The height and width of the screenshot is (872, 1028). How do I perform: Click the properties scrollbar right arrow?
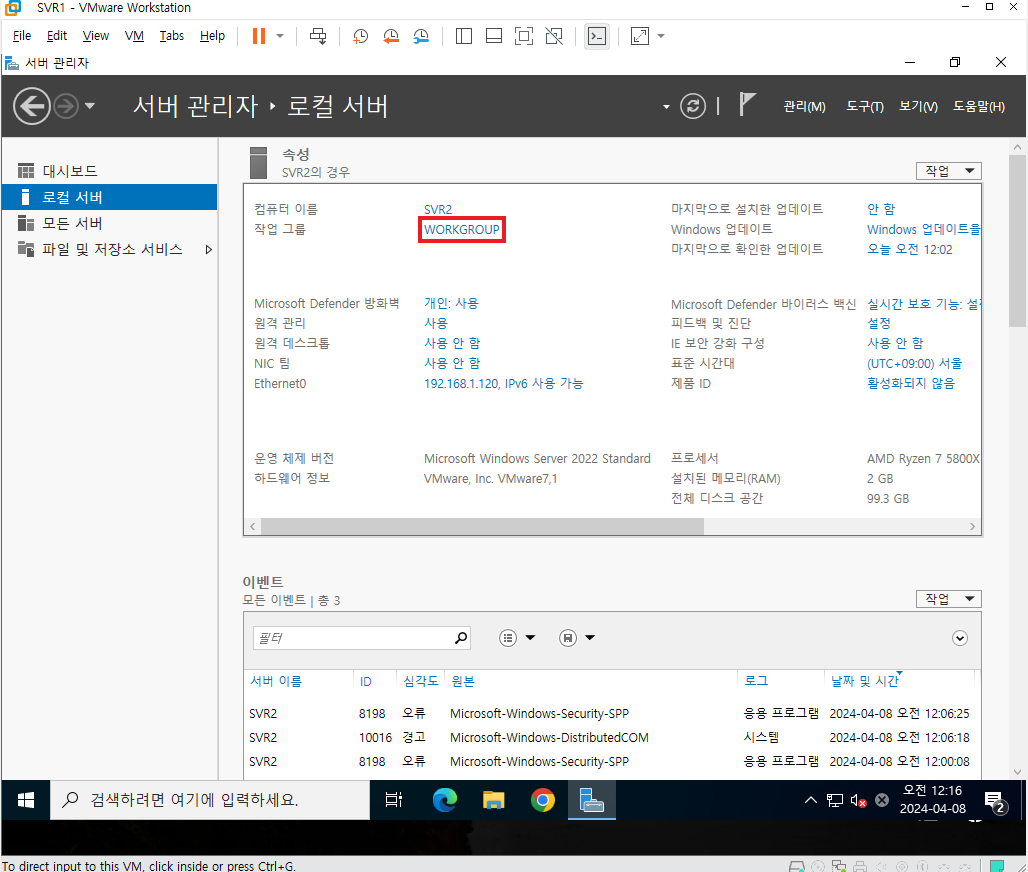(x=972, y=526)
